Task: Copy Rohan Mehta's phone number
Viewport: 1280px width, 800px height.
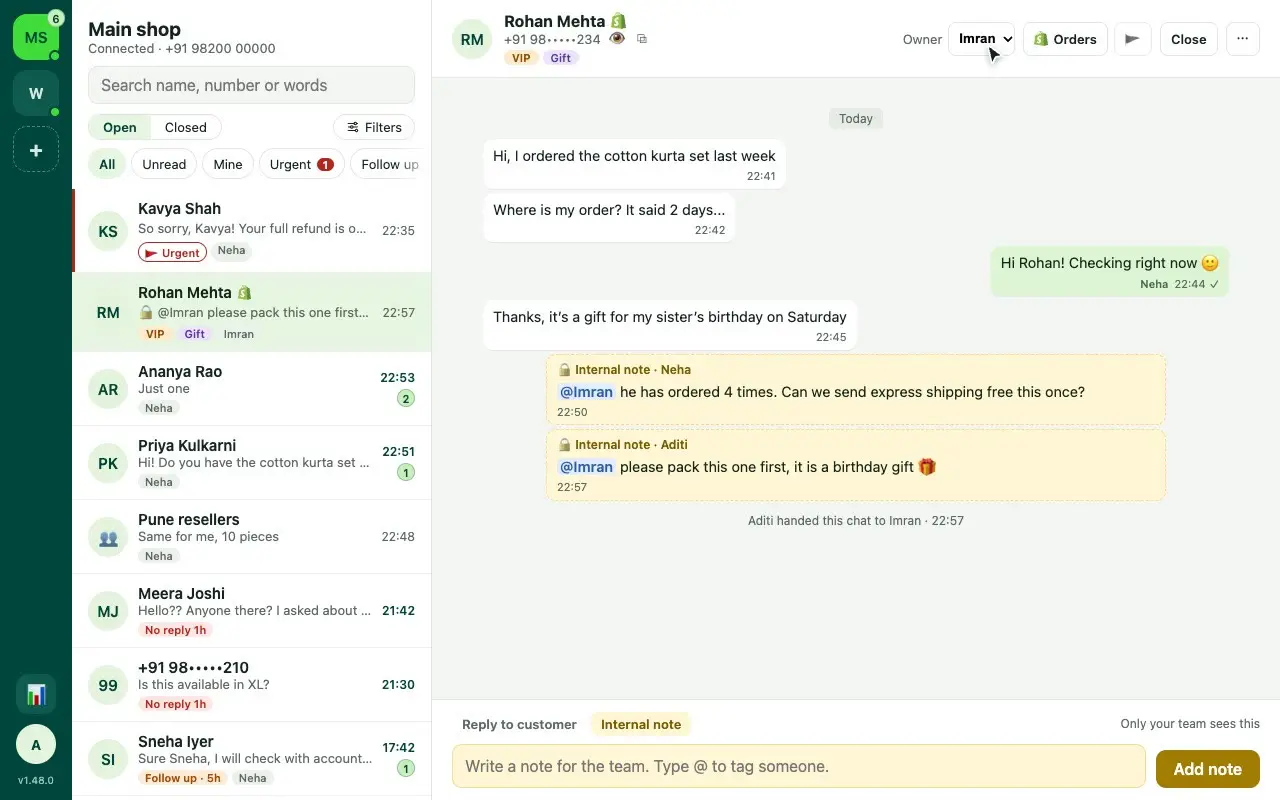Action: [x=642, y=39]
